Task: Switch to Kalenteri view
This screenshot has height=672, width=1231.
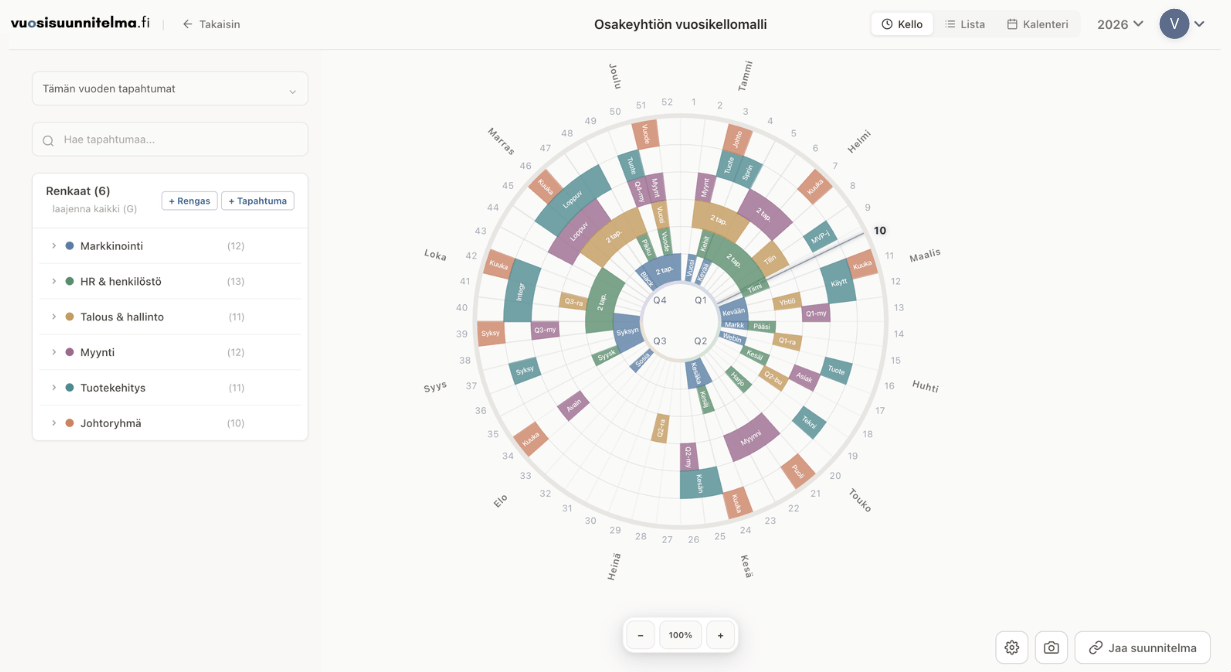Action: point(1037,24)
